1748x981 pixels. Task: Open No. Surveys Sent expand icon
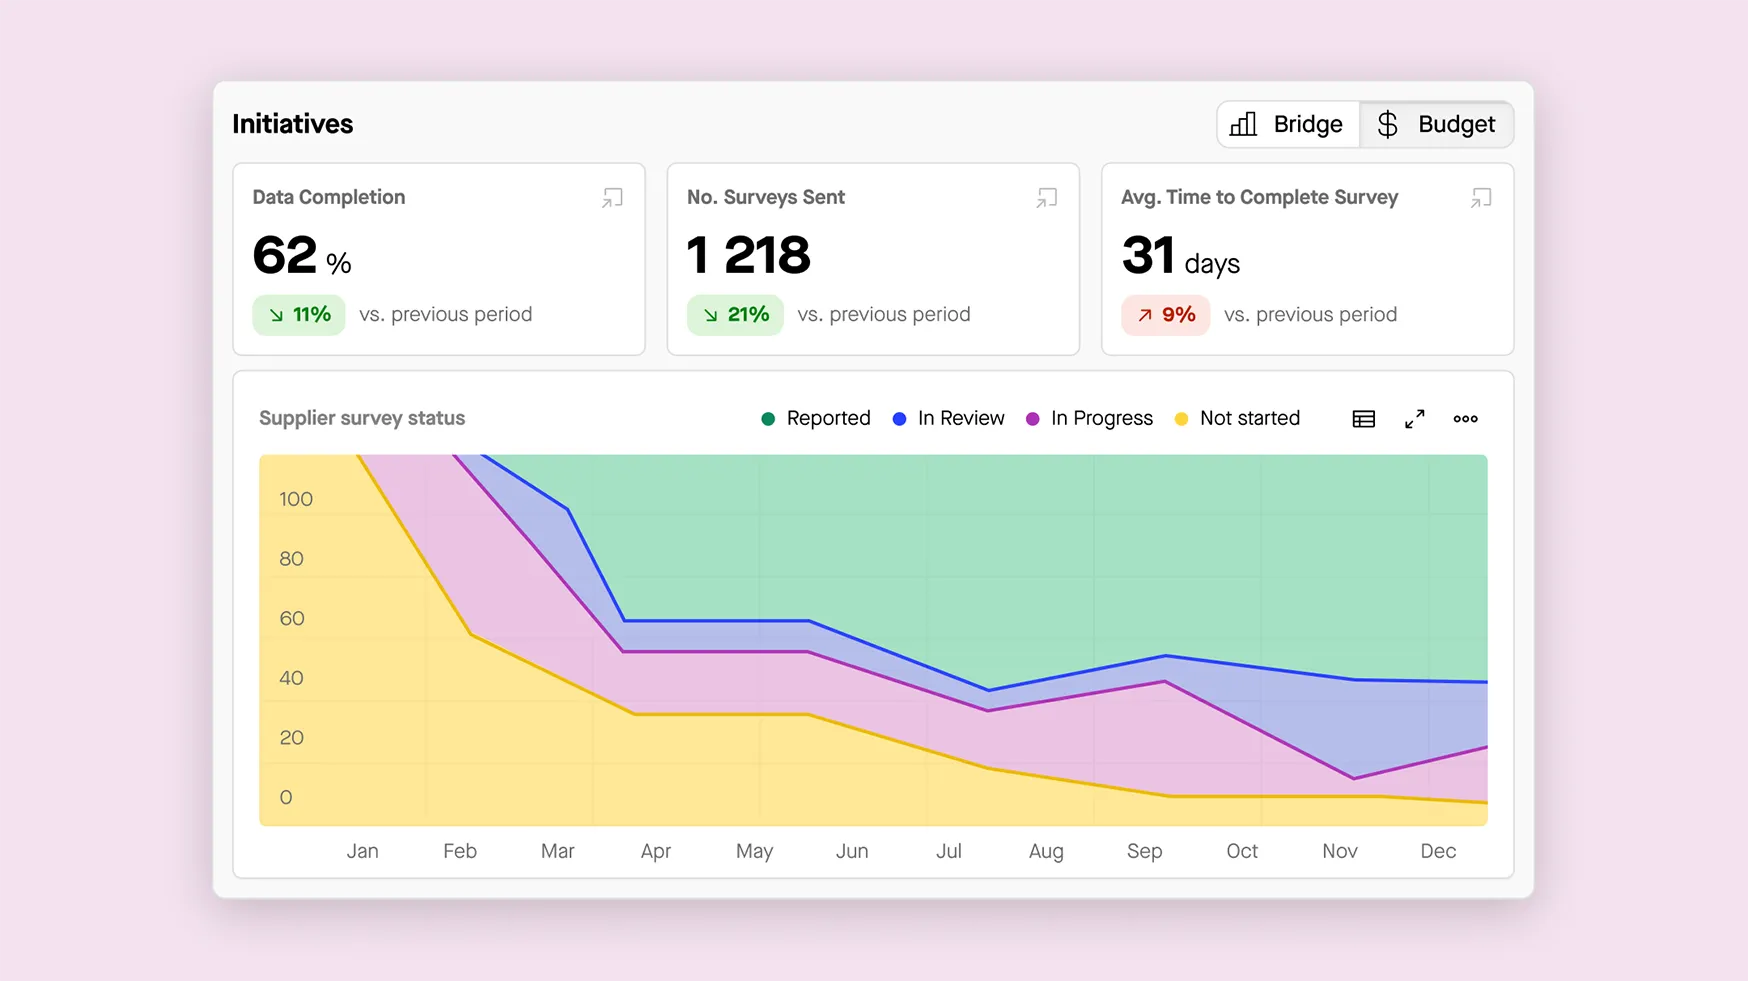click(1046, 198)
